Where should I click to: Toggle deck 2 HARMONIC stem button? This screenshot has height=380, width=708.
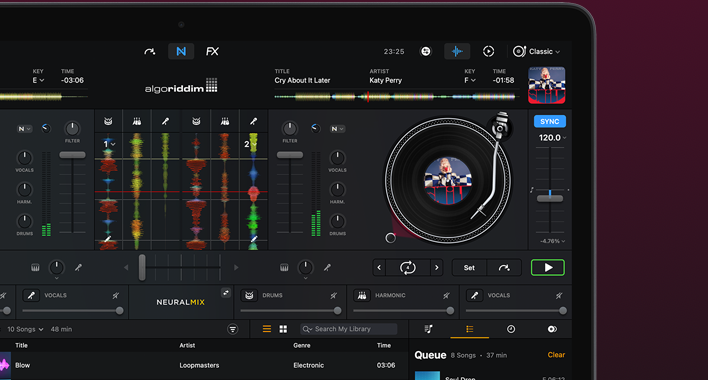[x=362, y=295]
